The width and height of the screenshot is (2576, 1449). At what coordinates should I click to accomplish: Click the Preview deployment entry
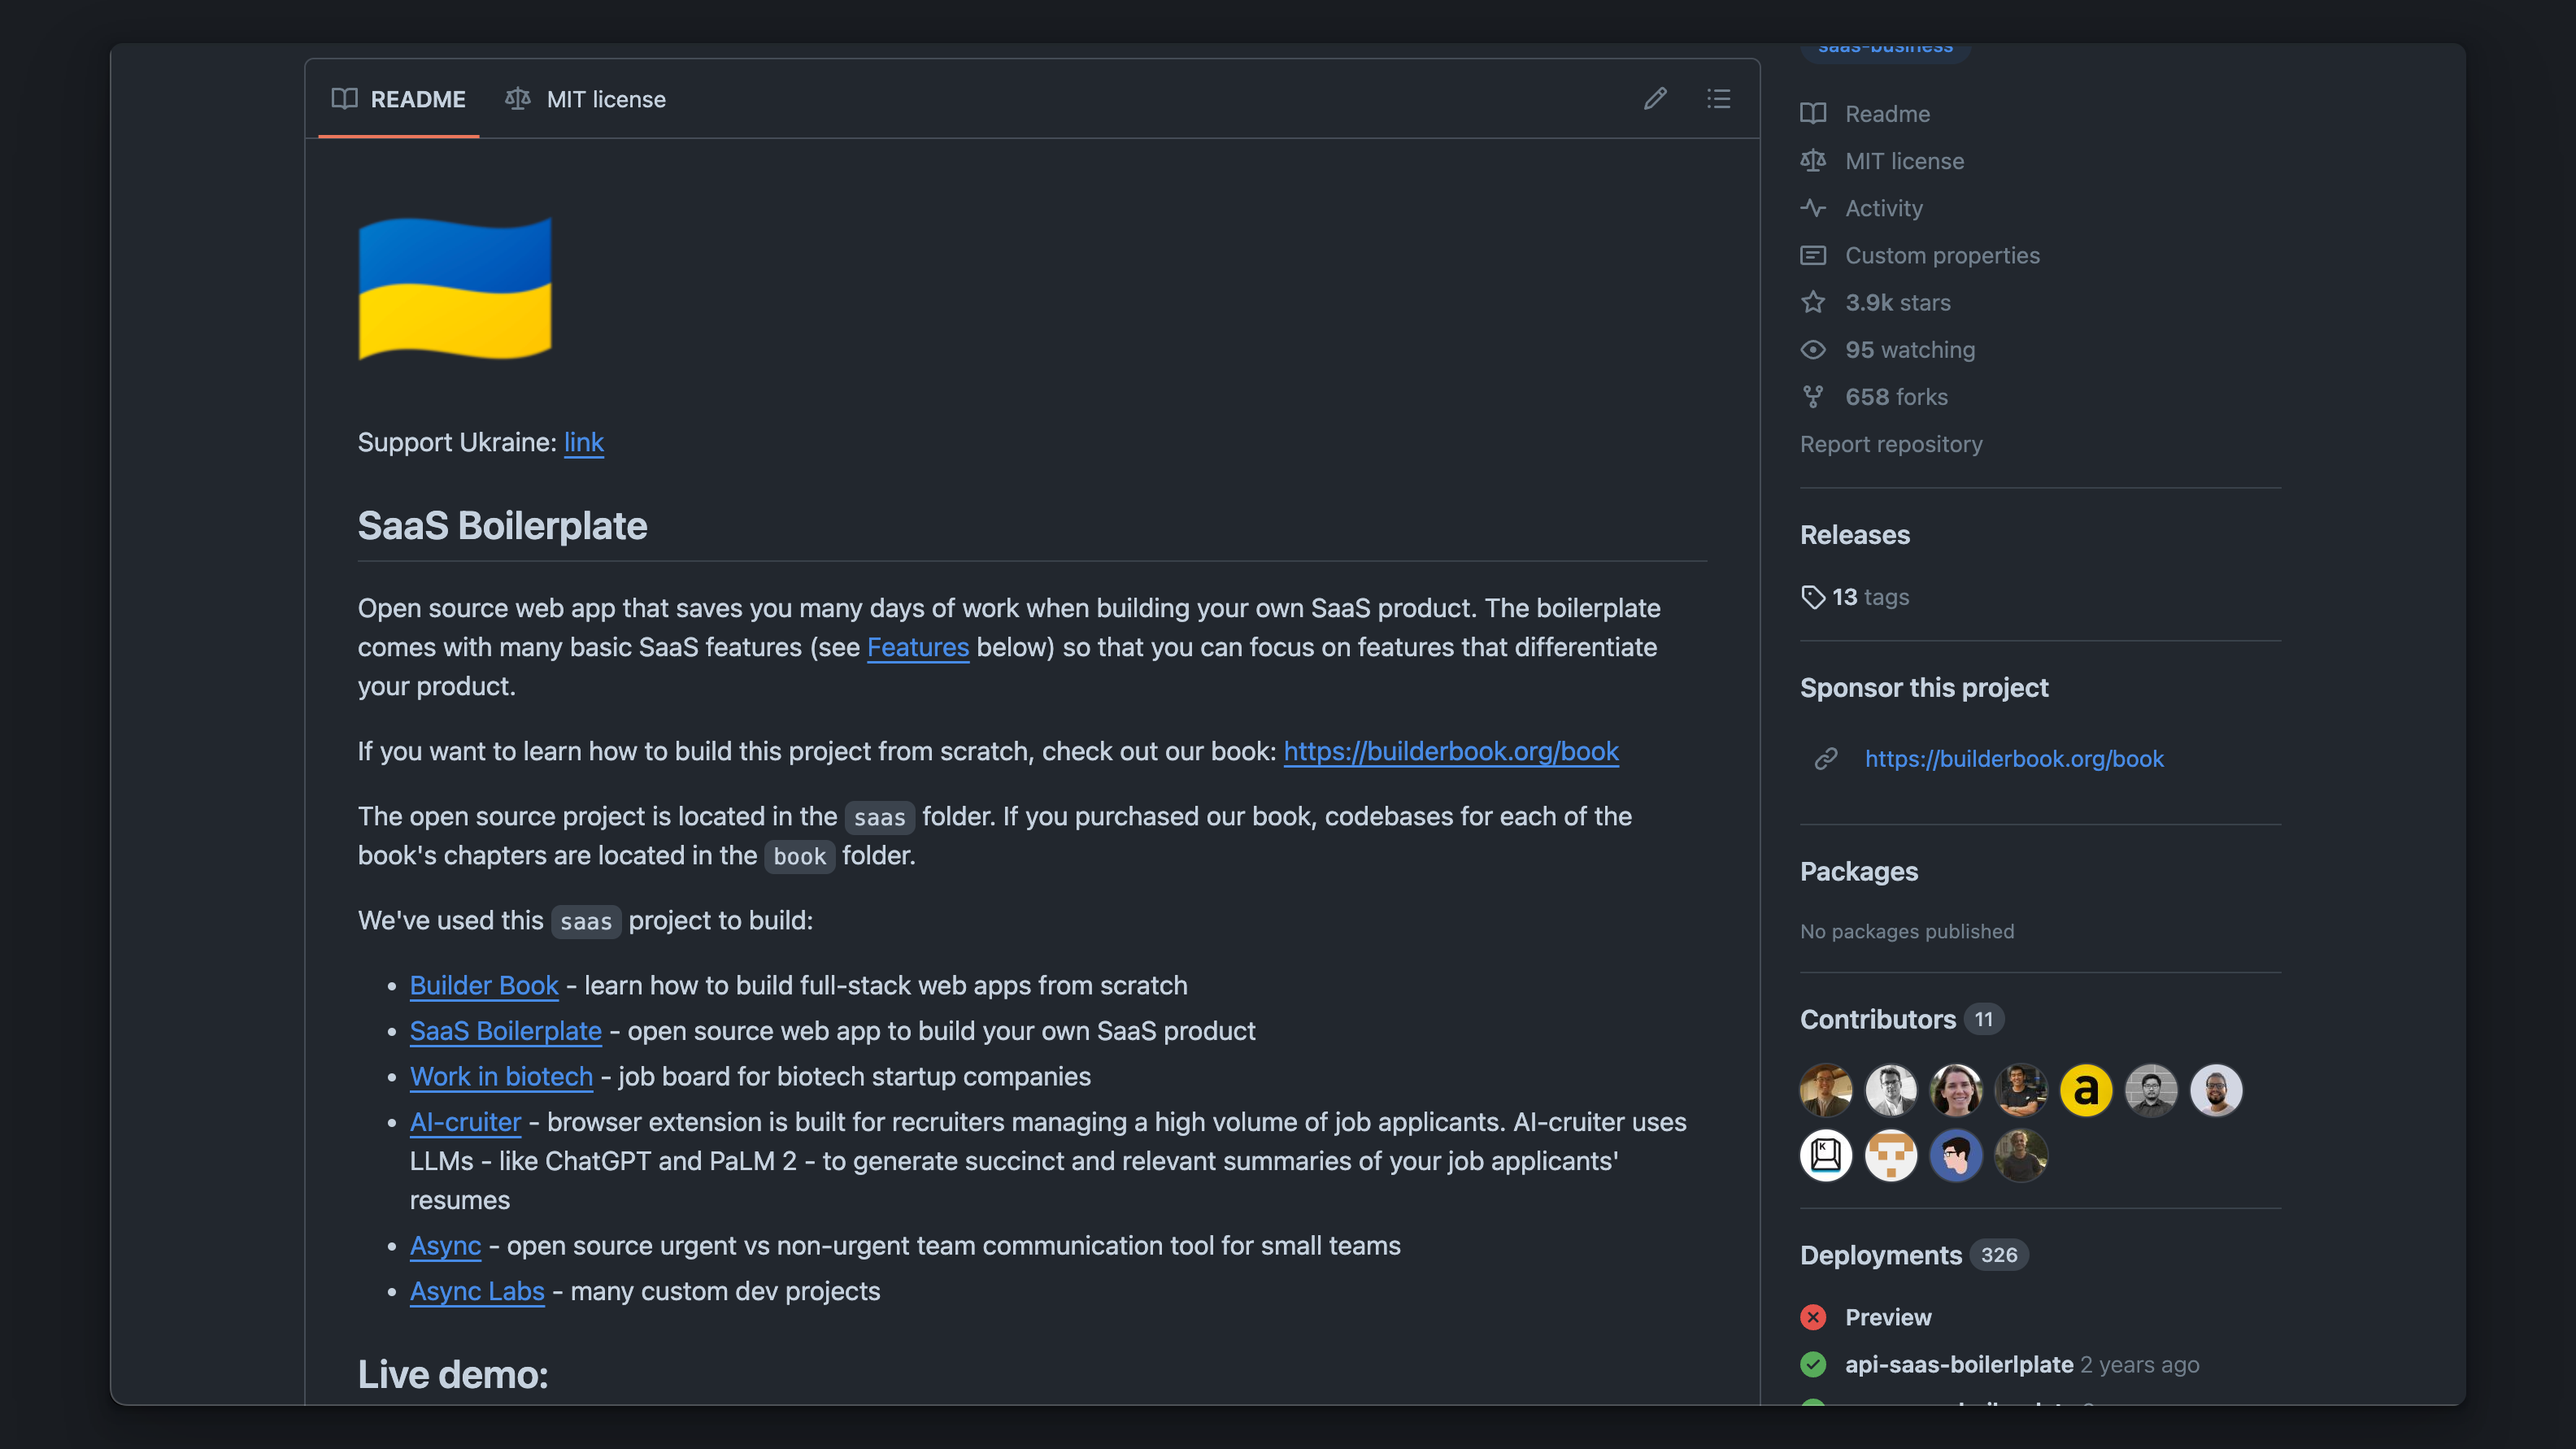[1888, 1317]
